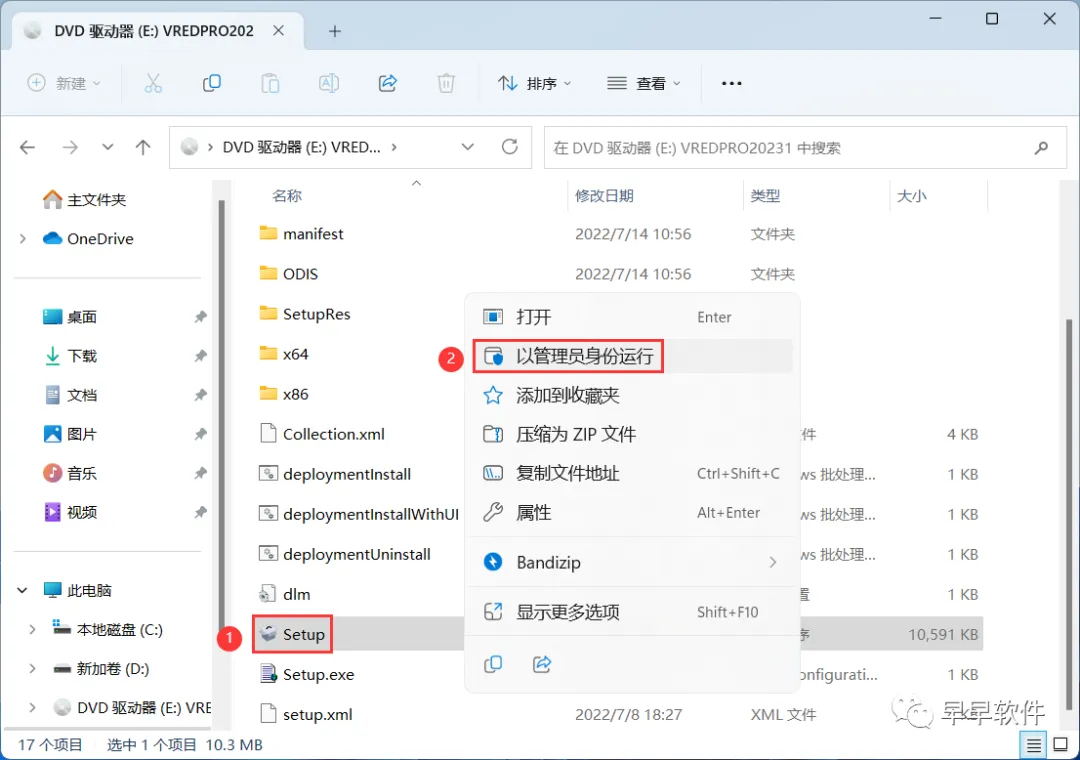Screen dimensions: 1080x760
Task: Open the Bandizip submenu
Action: click(632, 562)
